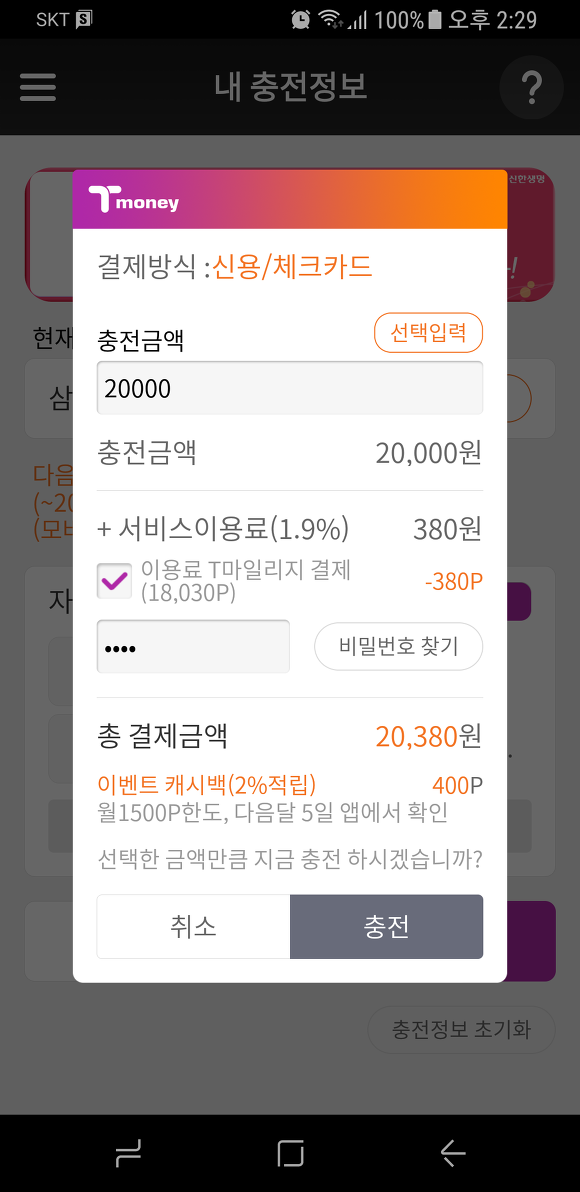Uncheck the 이용료 T마일리지 결제 checkbox
This screenshot has height=1192, width=580.
tap(115, 582)
